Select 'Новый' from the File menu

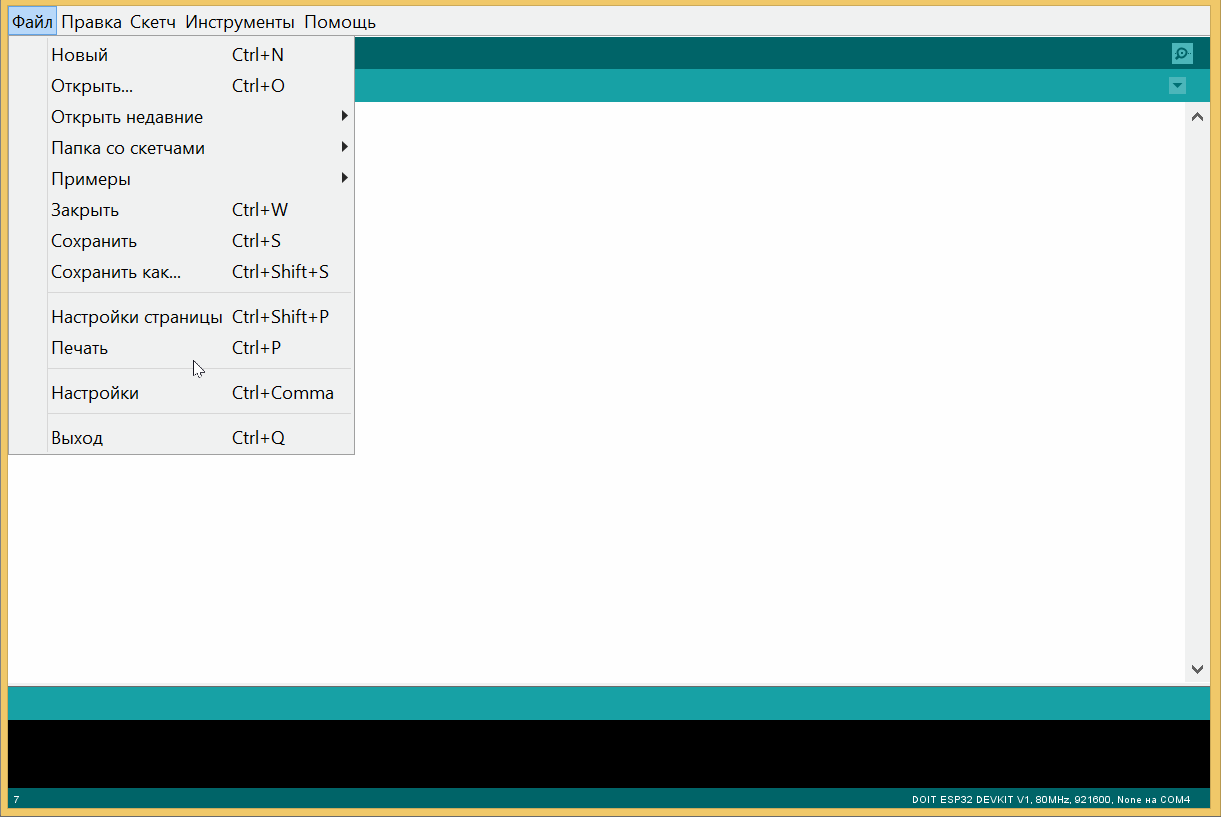click(x=80, y=55)
